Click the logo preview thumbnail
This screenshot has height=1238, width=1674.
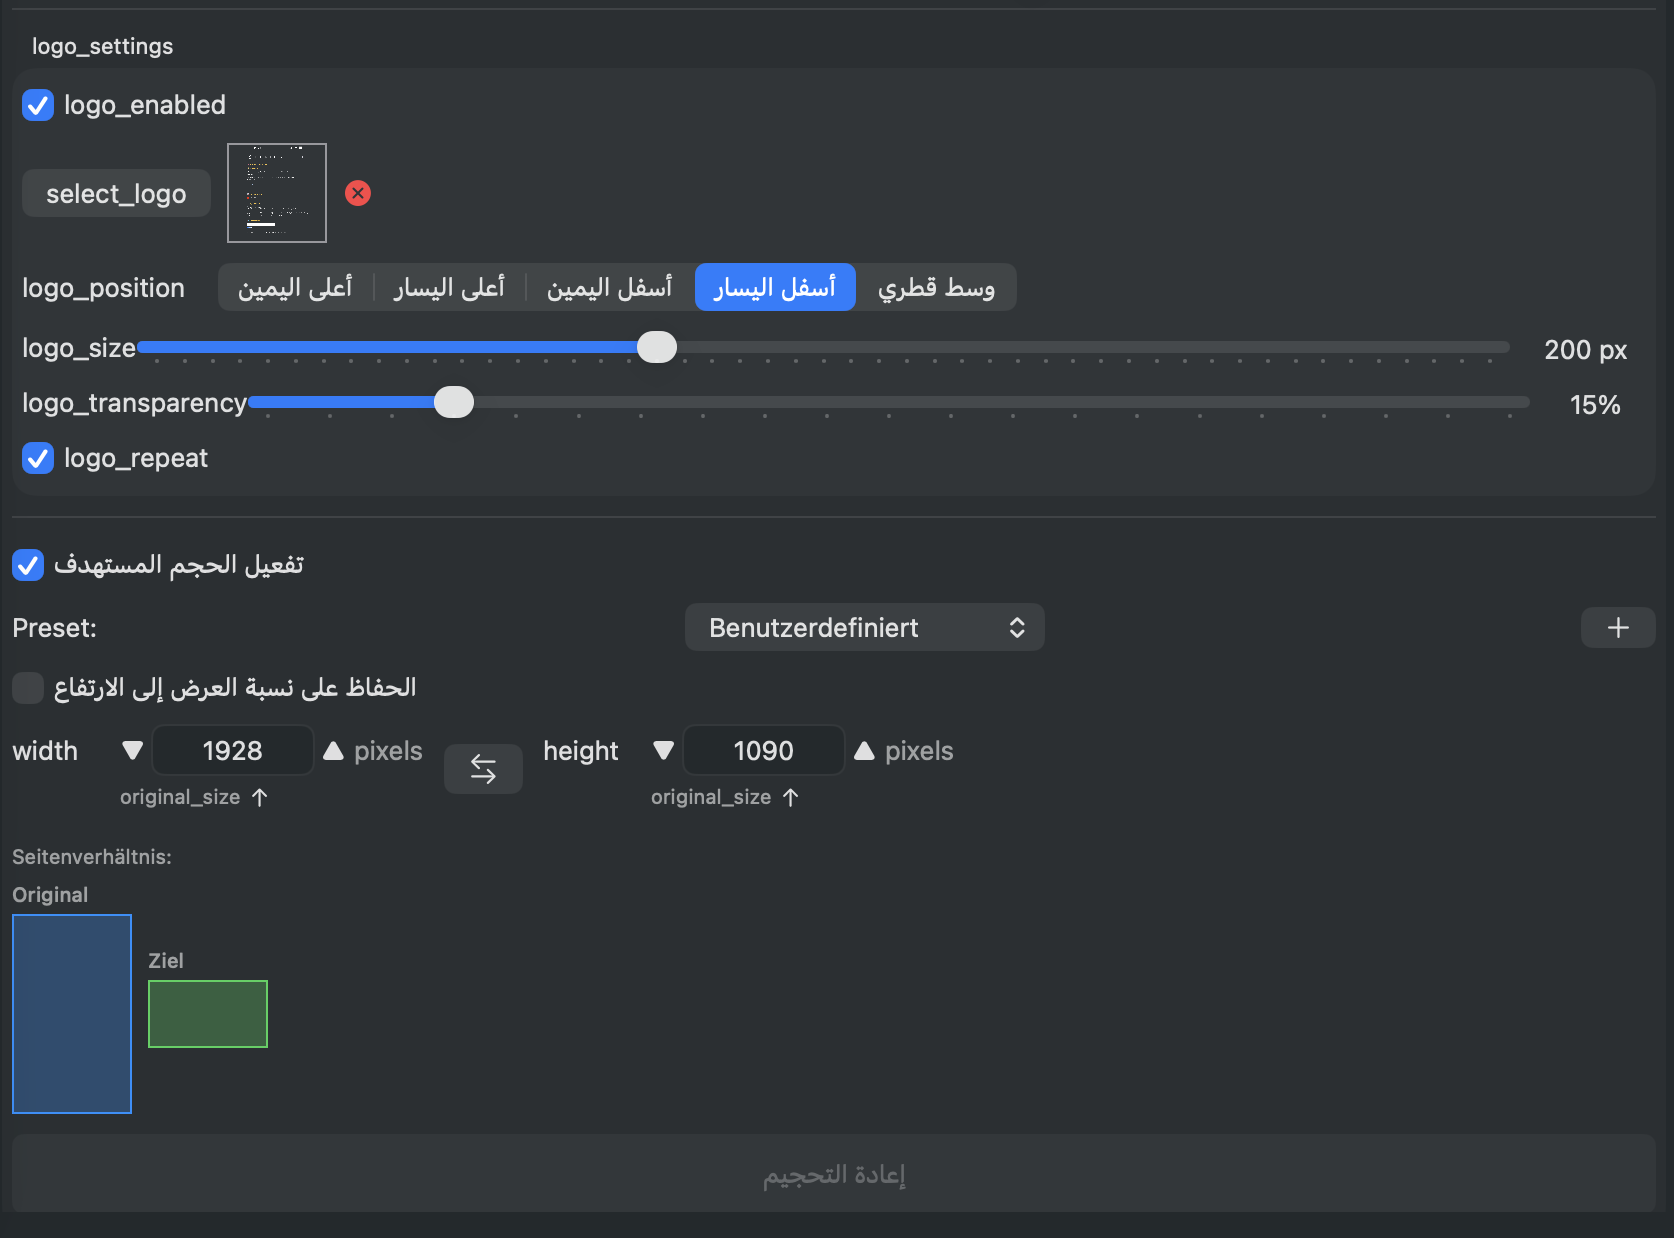(277, 193)
